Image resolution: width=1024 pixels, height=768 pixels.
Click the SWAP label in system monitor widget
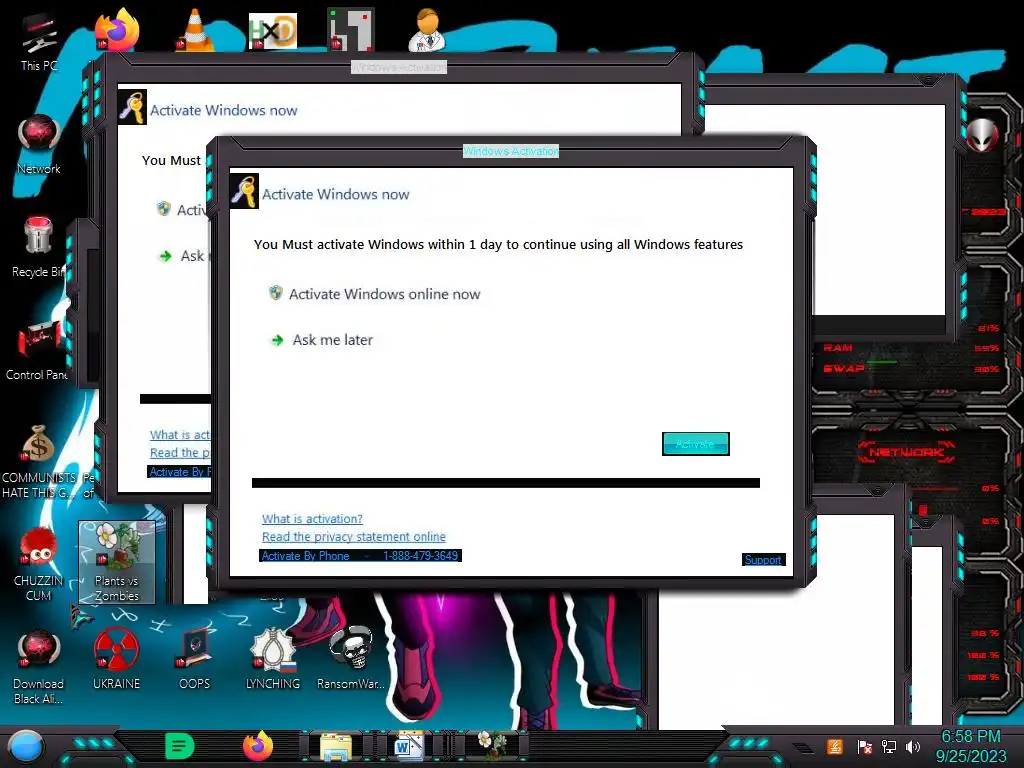tap(844, 368)
